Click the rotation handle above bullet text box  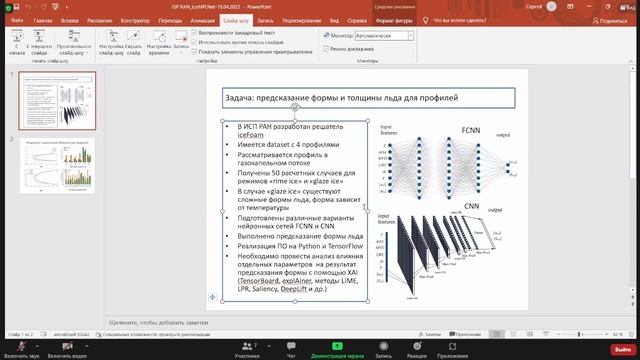(295, 107)
